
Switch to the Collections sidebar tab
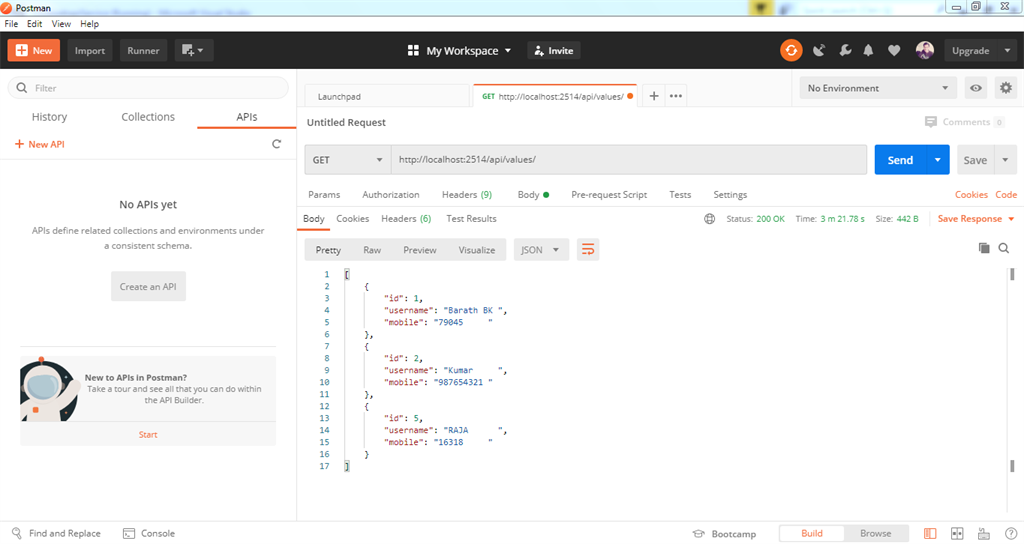click(148, 117)
